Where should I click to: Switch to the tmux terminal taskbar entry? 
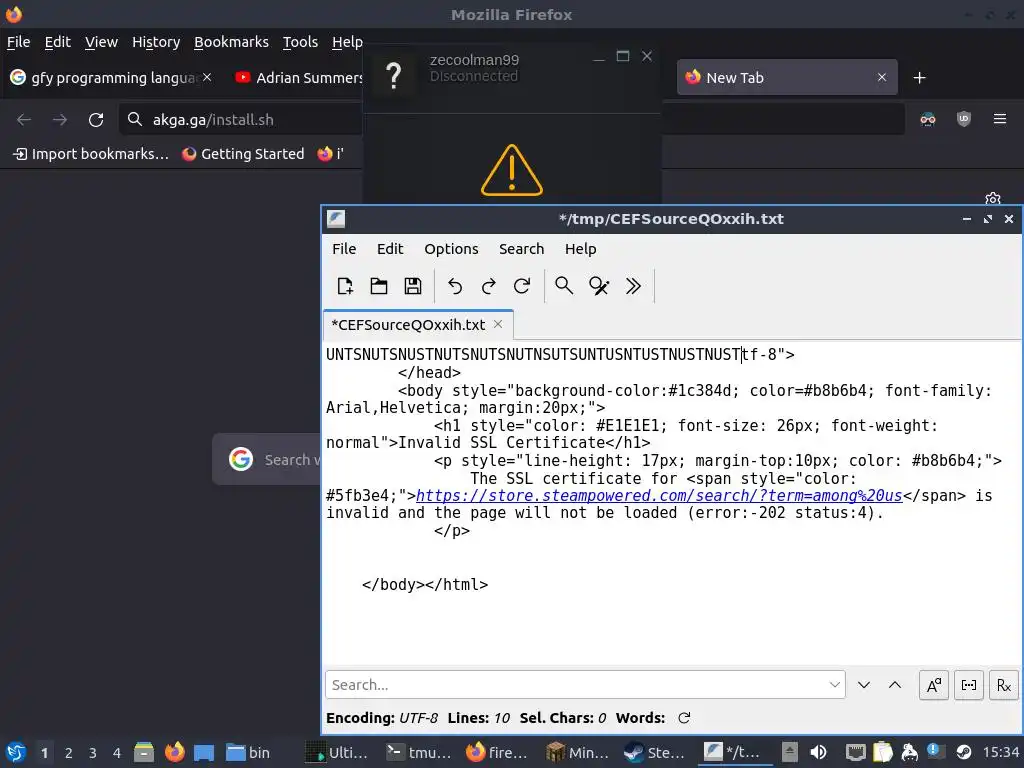419,752
